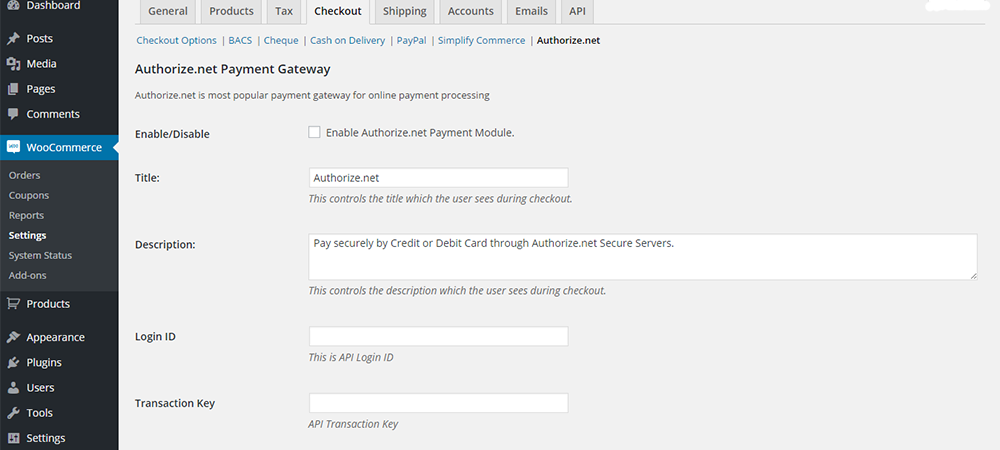
Task: Click the Comments speech bubble icon
Action: (x=14, y=114)
